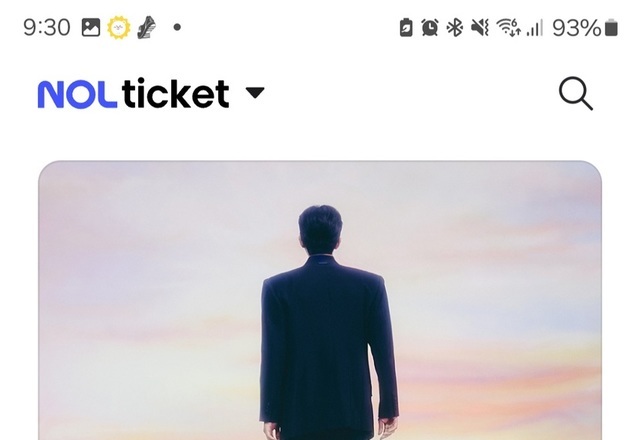Tap the battery saver leaf icon

tap(406, 28)
